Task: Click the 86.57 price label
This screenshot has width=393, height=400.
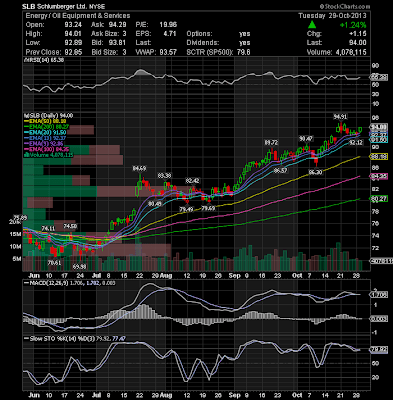Action: click(x=280, y=170)
